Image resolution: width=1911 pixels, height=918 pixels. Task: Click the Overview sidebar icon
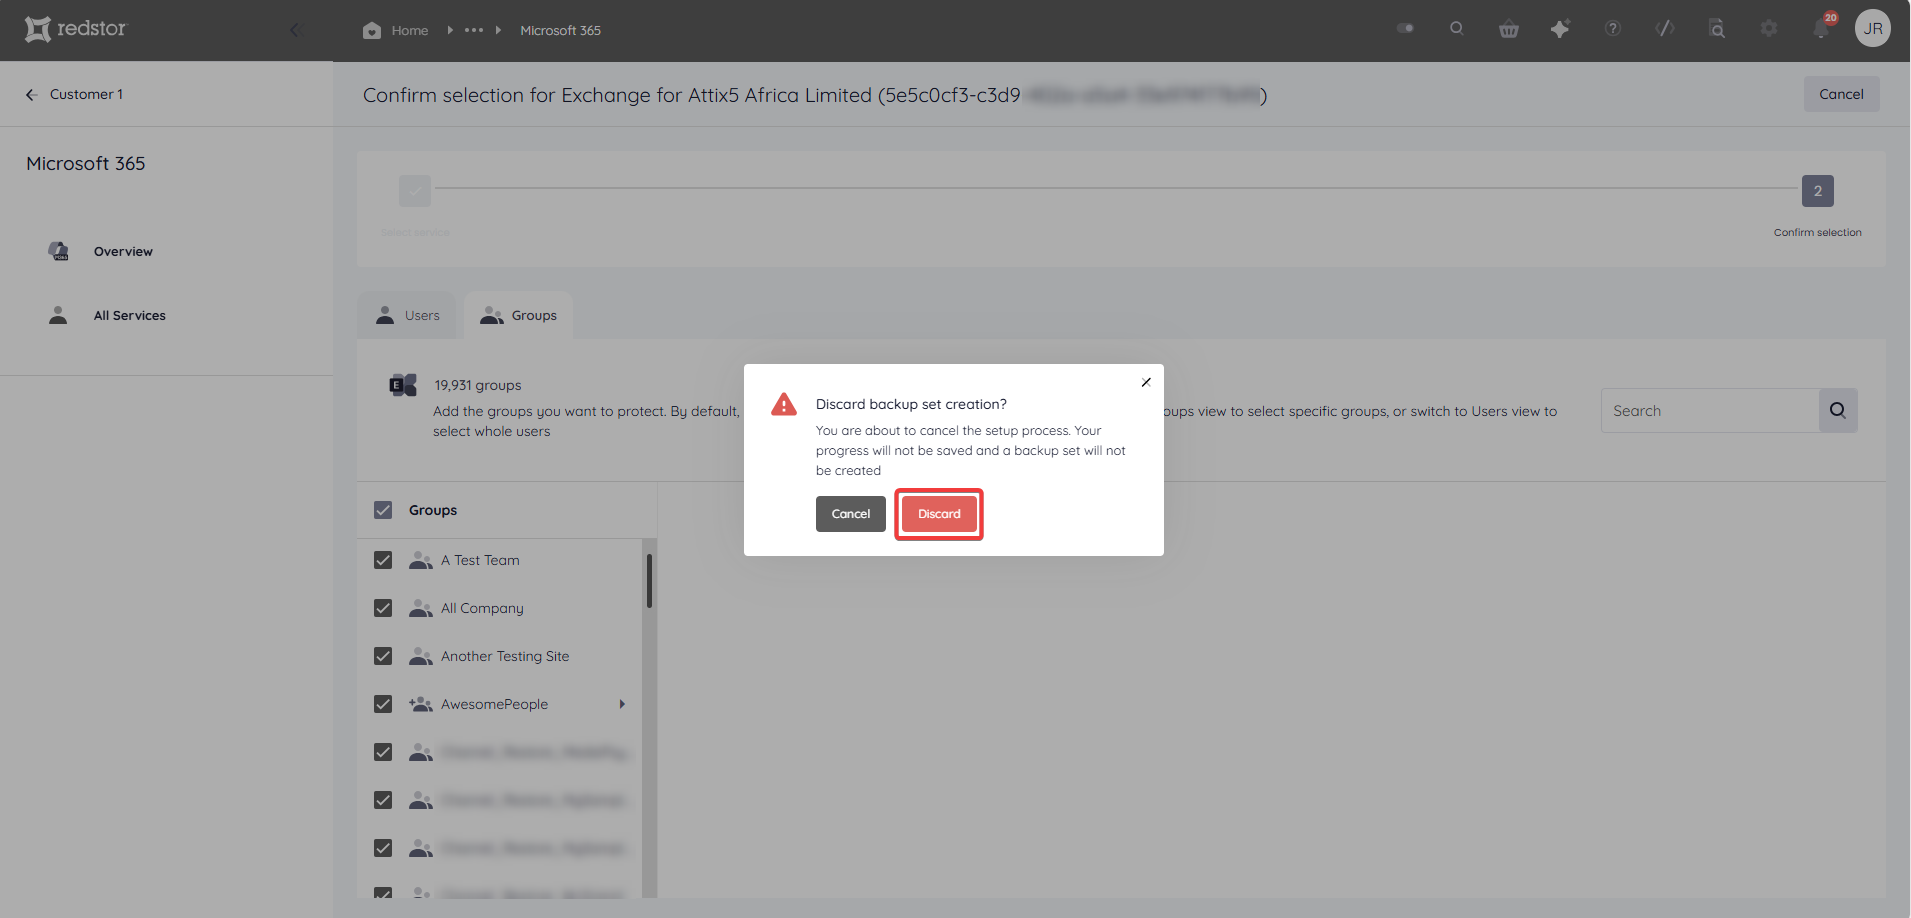[59, 251]
